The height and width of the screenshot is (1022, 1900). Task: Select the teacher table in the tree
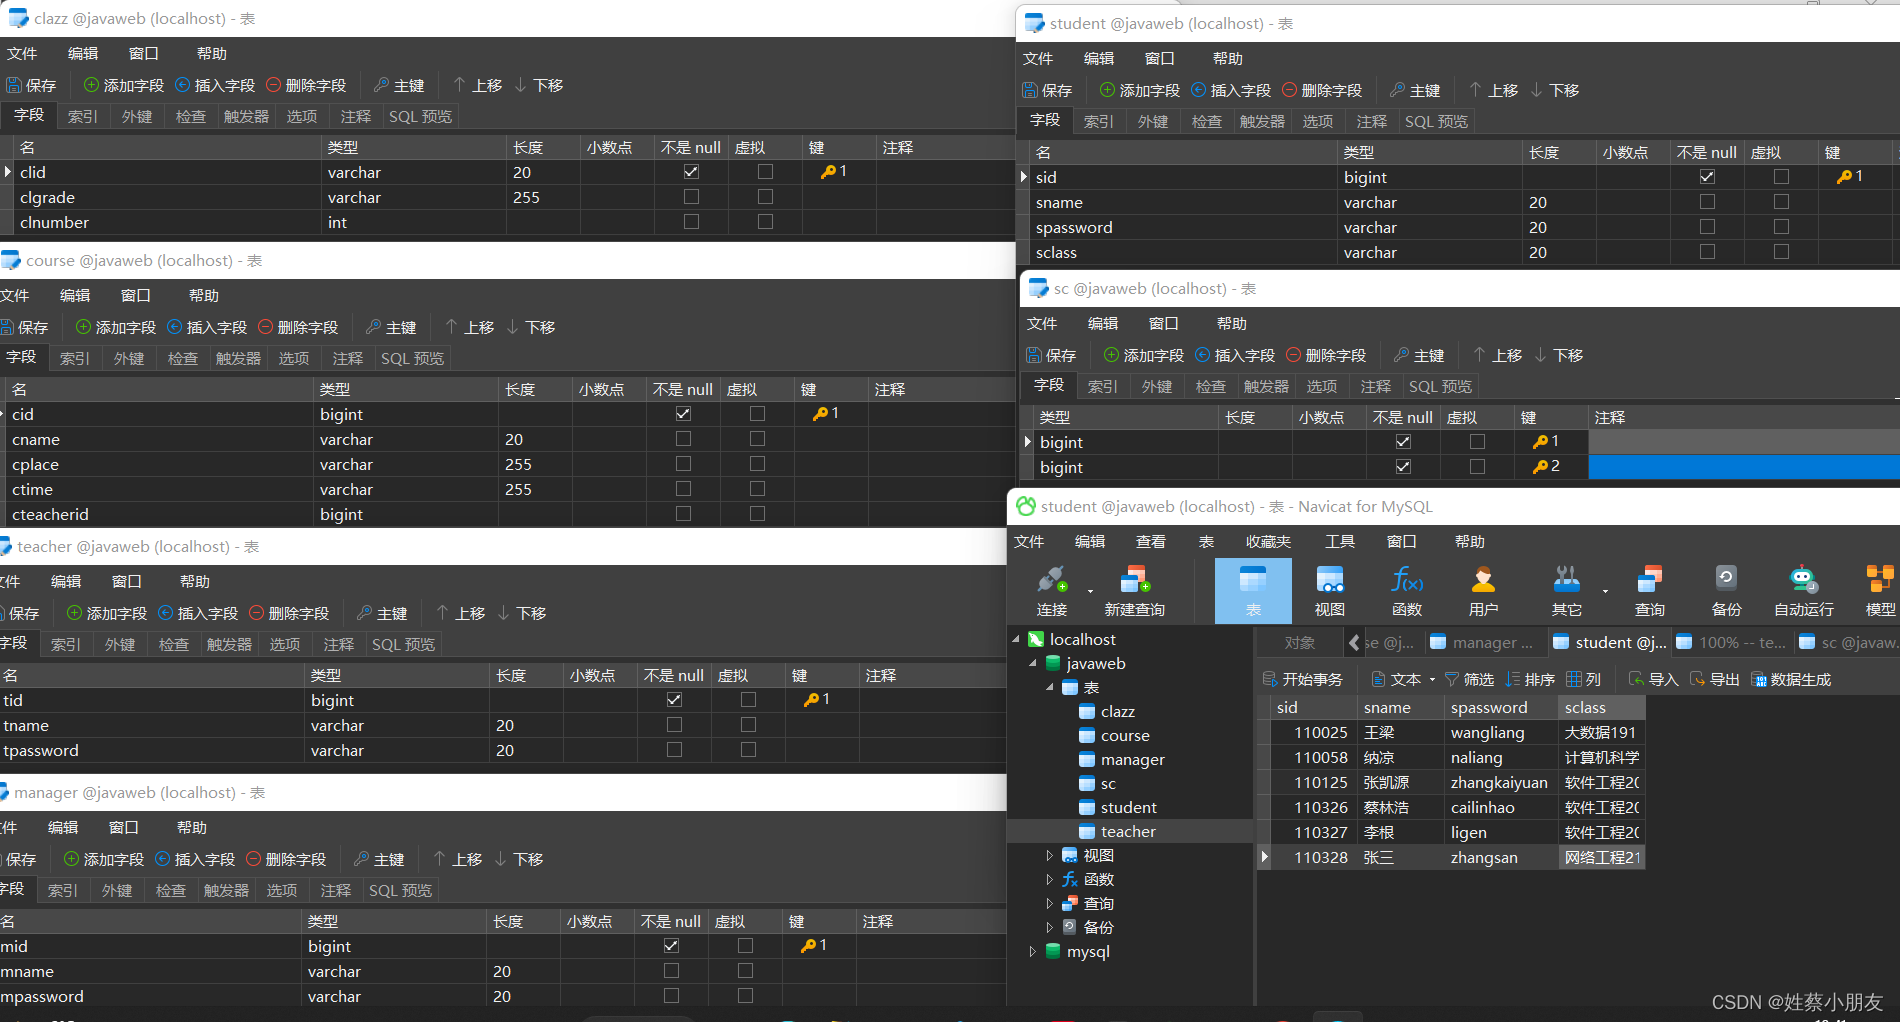tap(1128, 831)
